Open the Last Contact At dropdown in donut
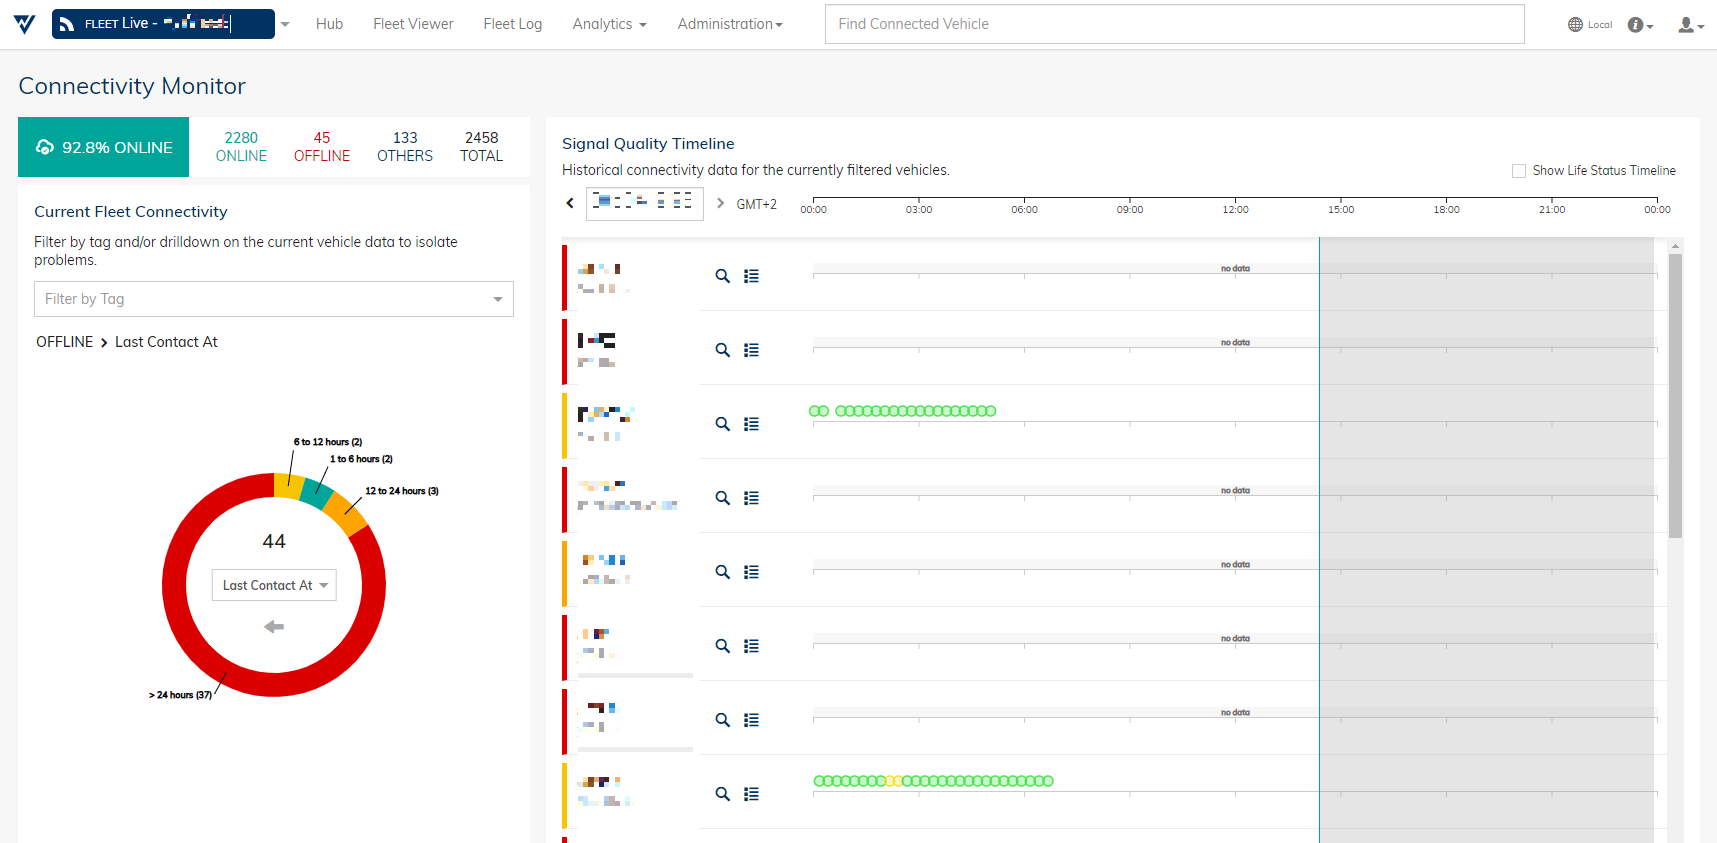Viewport: 1717px width, 843px height. coord(274,585)
